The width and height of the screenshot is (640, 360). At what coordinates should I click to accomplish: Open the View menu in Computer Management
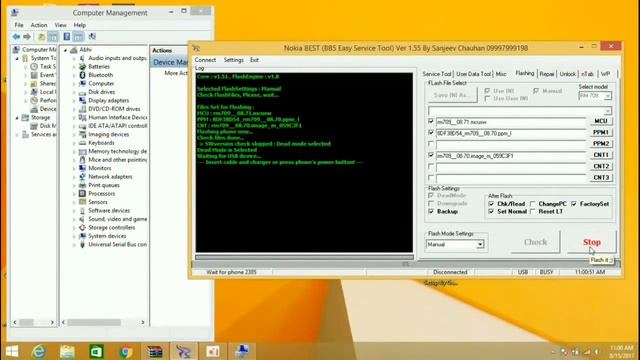point(60,25)
